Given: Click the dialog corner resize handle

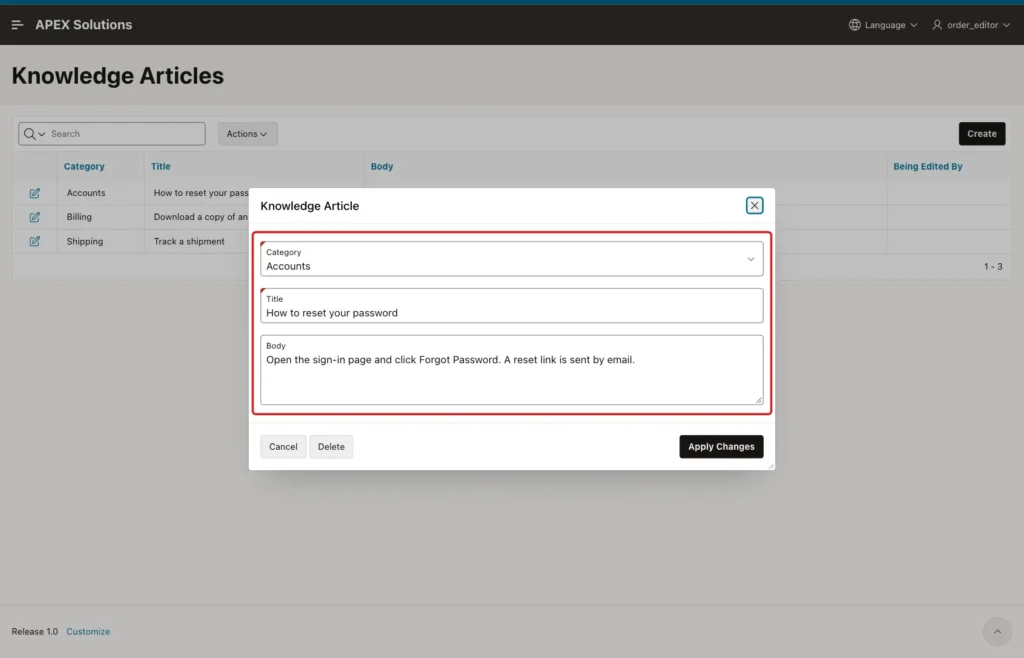Looking at the screenshot, I should point(771,465).
